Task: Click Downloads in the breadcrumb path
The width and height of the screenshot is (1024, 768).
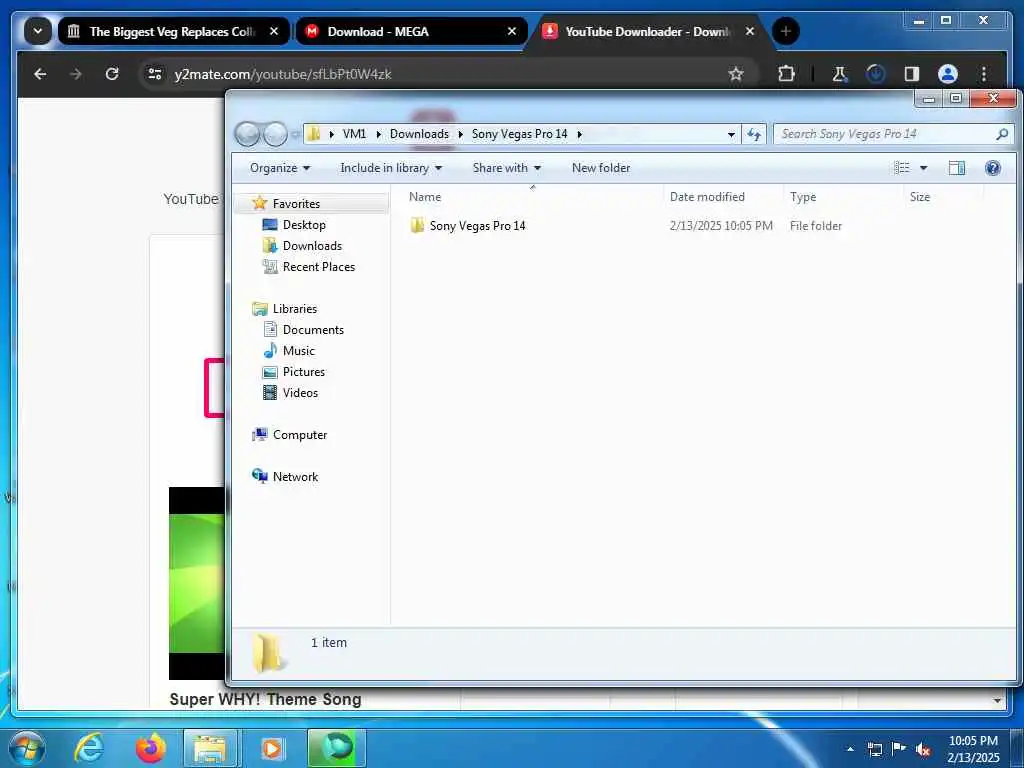Action: coord(419,134)
